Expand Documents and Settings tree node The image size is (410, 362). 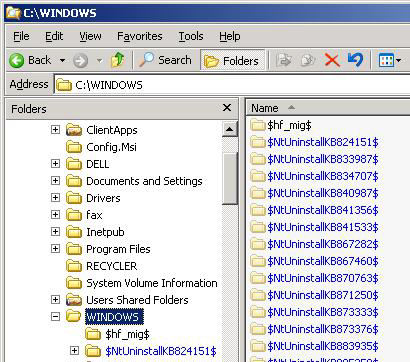[55, 180]
